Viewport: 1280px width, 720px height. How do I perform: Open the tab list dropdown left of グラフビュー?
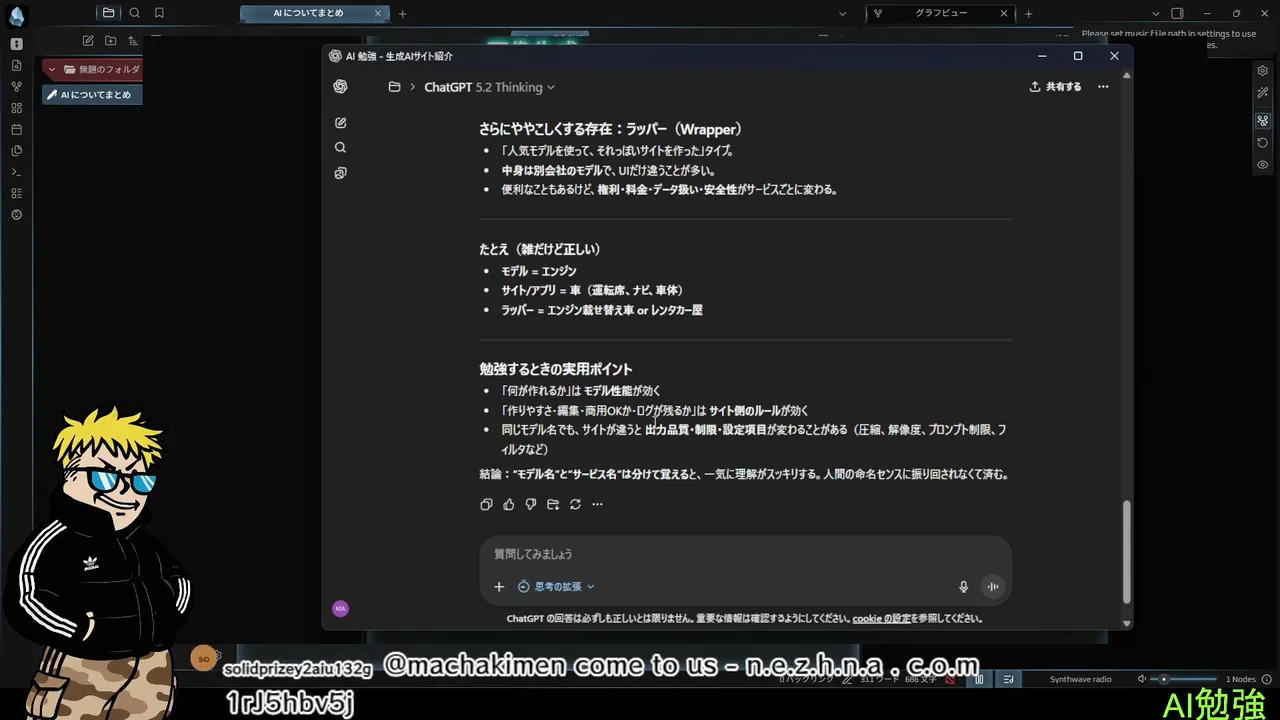click(x=842, y=13)
